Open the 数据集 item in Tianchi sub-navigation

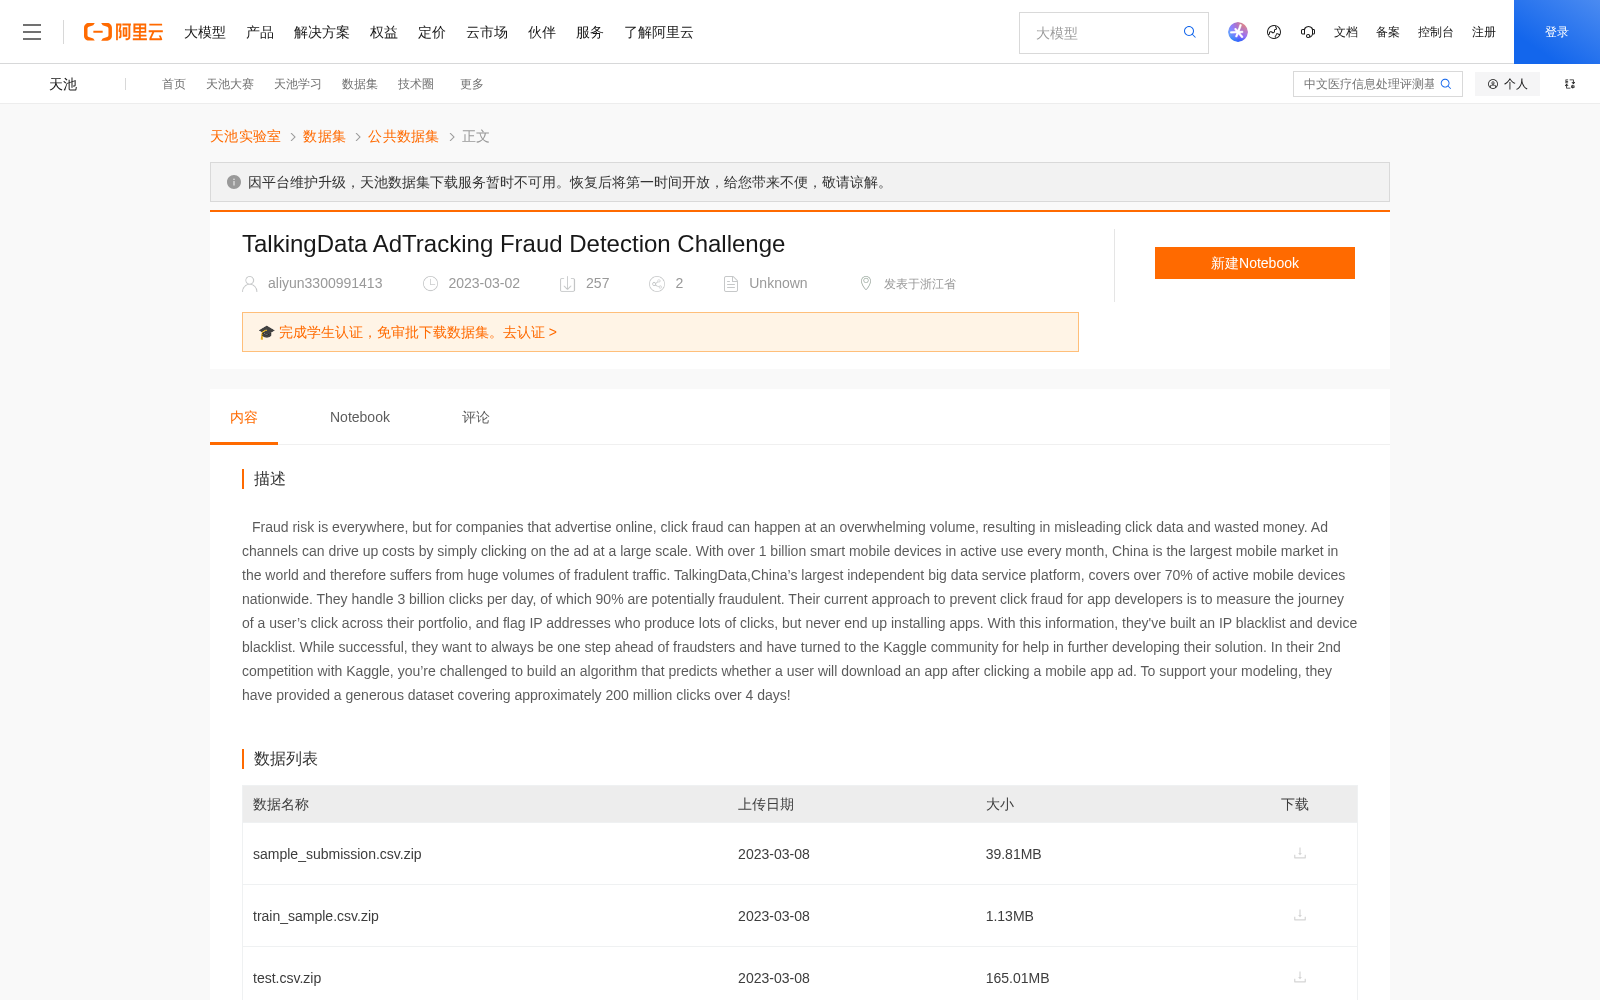360,84
